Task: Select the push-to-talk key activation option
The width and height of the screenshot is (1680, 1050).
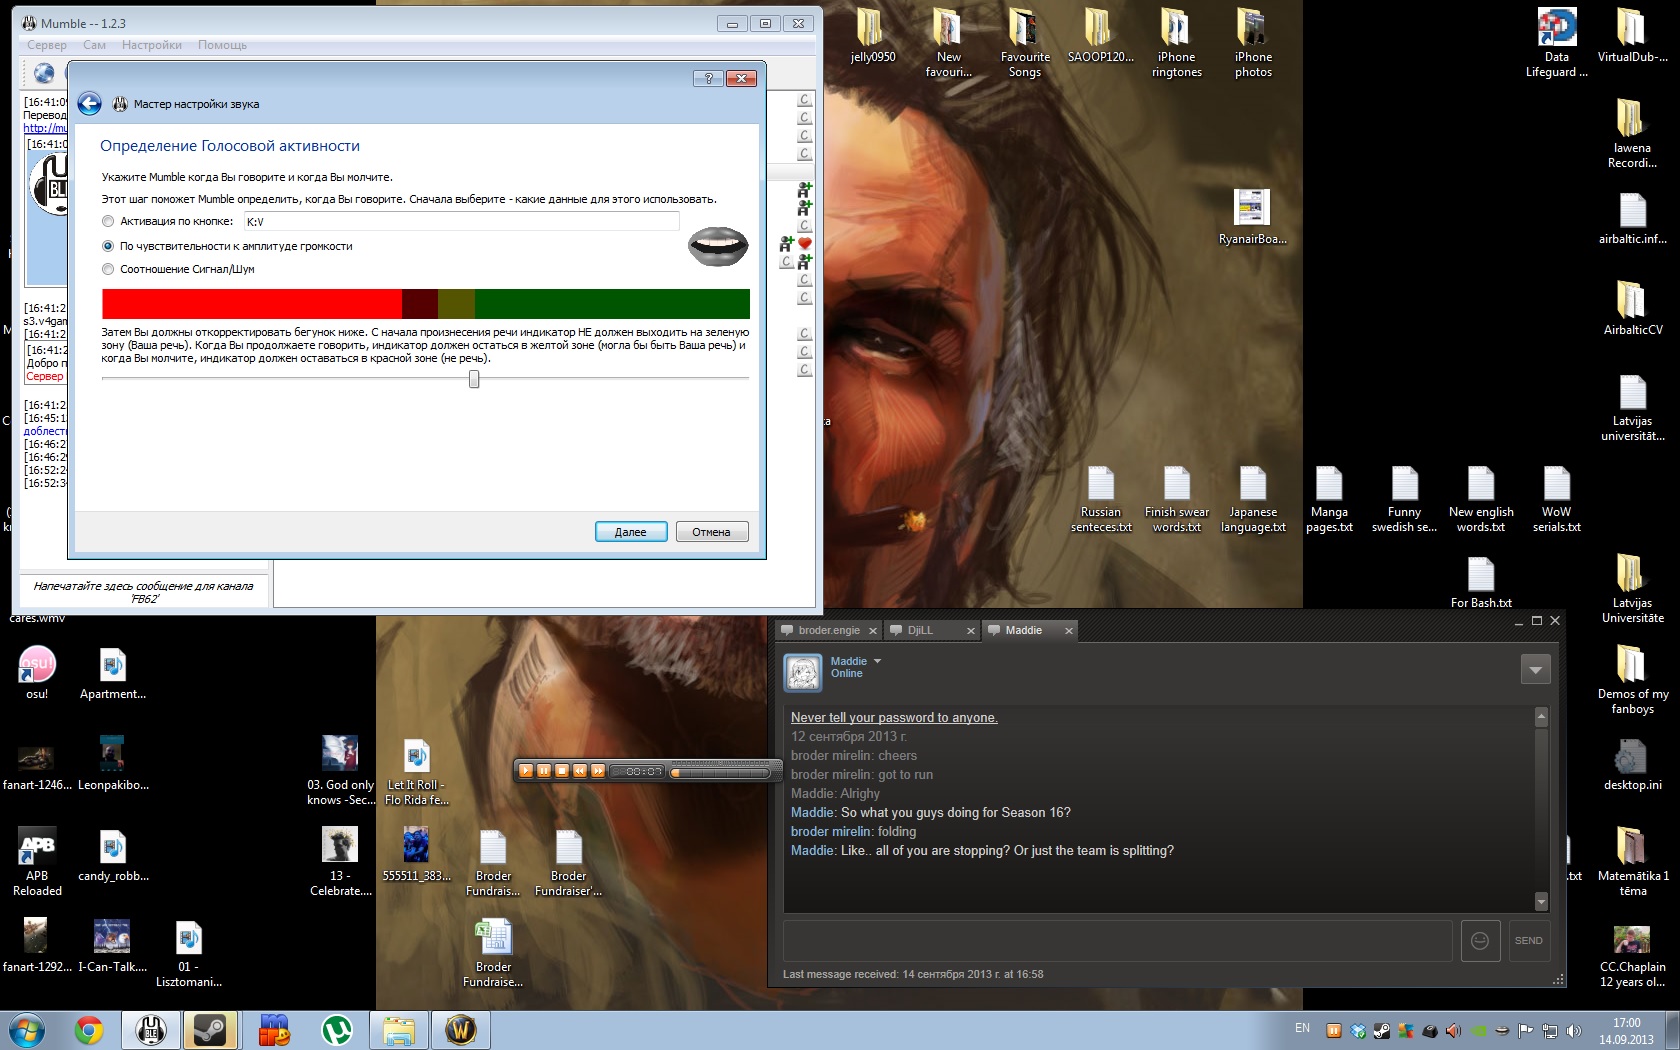Action: (108, 221)
